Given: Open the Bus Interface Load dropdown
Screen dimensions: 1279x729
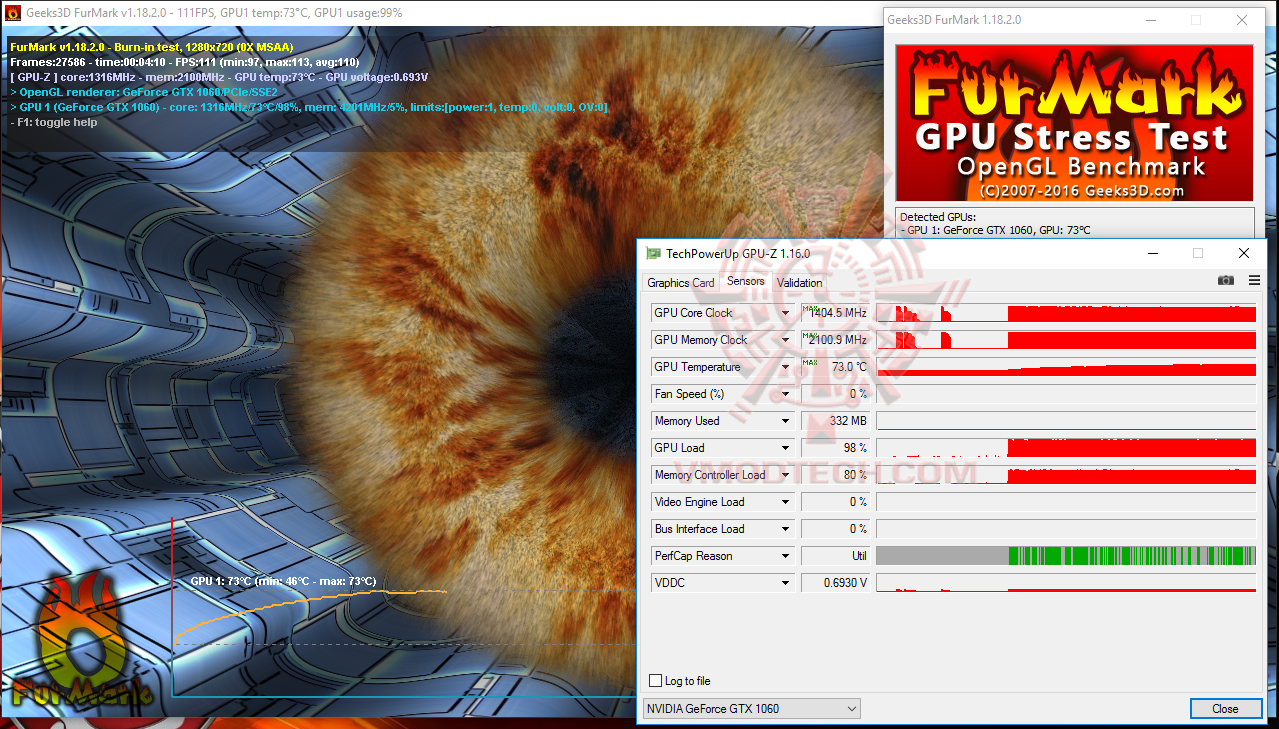Looking at the screenshot, I should [787, 529].
